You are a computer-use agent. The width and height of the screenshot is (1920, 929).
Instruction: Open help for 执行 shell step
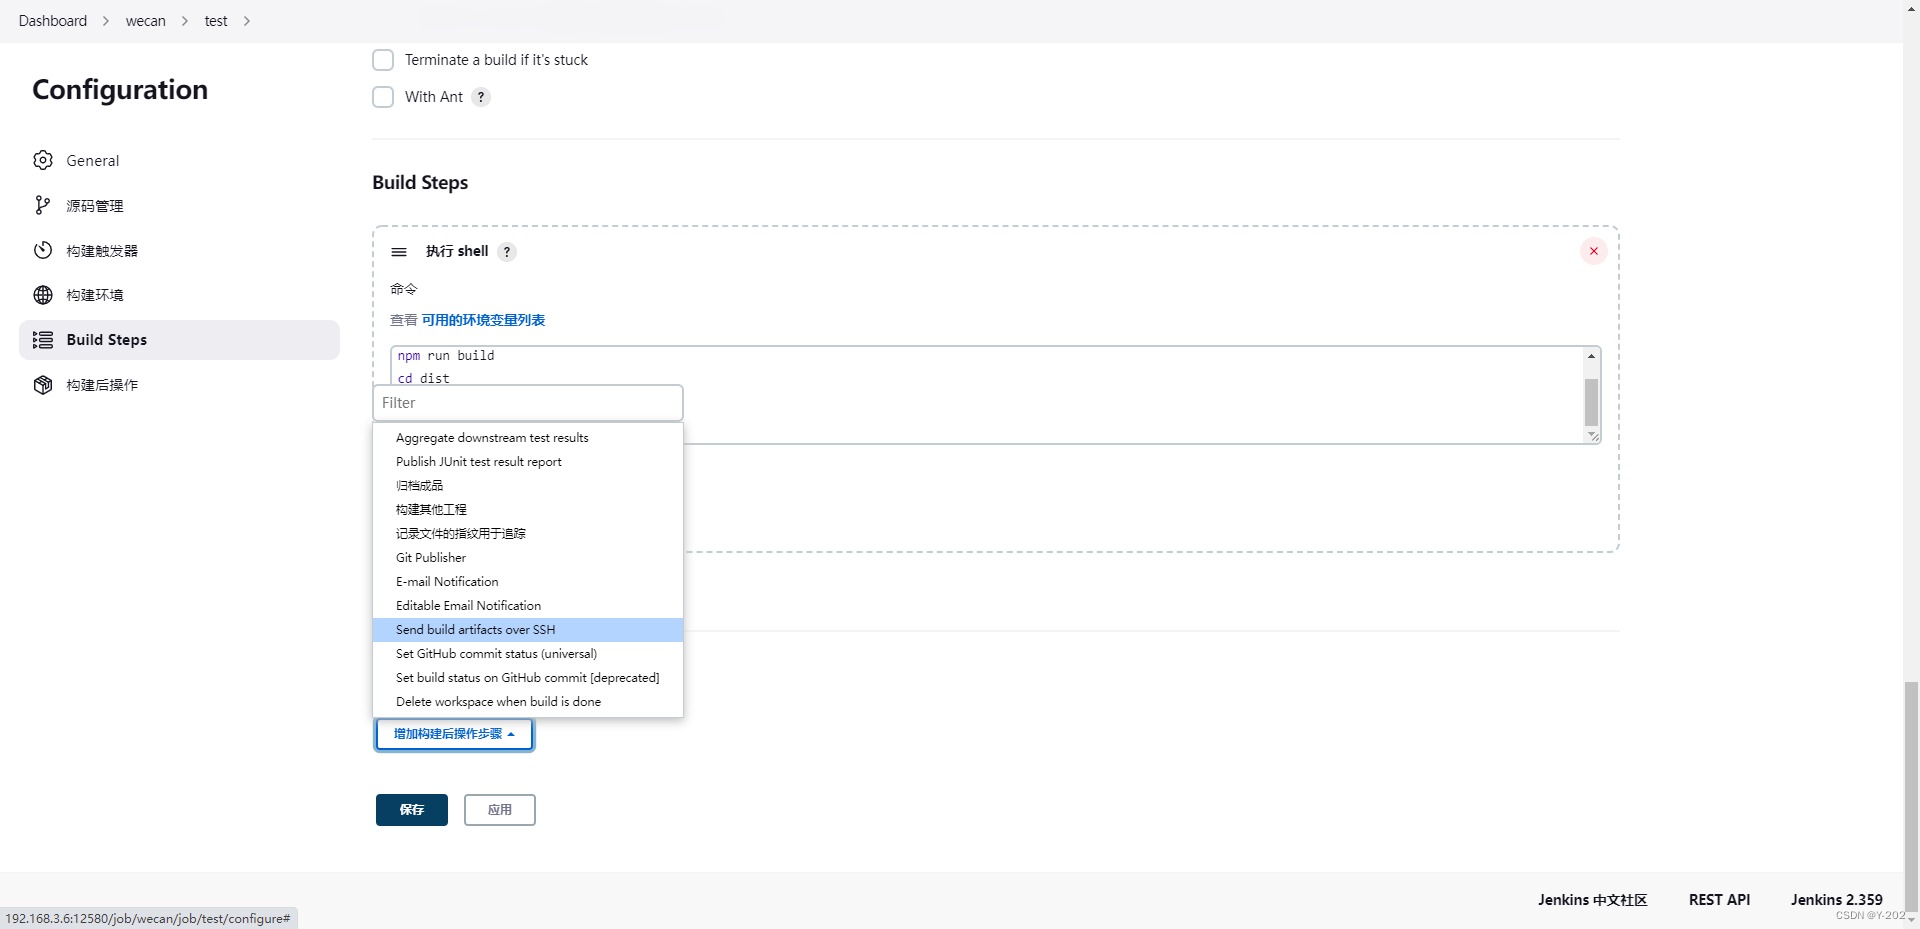pyautogui.click(x=507, y=252)
